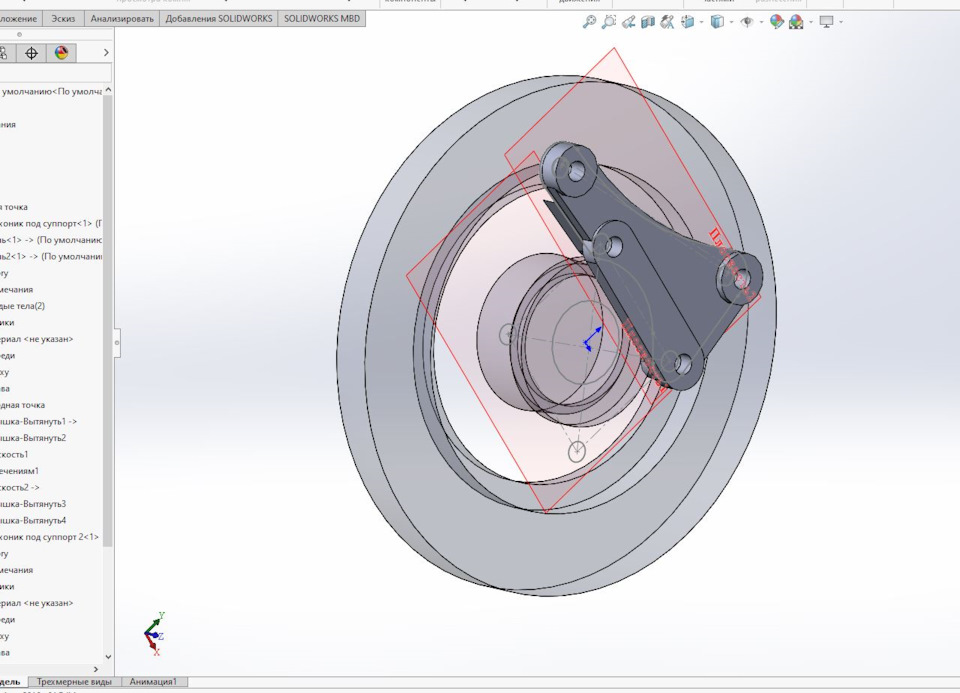
Task: Click the View Orientation cube icon
Action: 688,22
